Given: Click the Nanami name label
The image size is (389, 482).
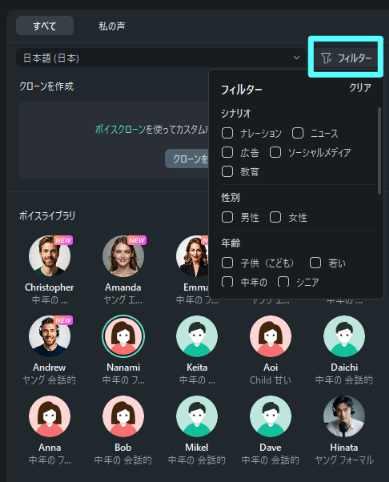Looking at the screenshot, I should click(x=123, y=367).
